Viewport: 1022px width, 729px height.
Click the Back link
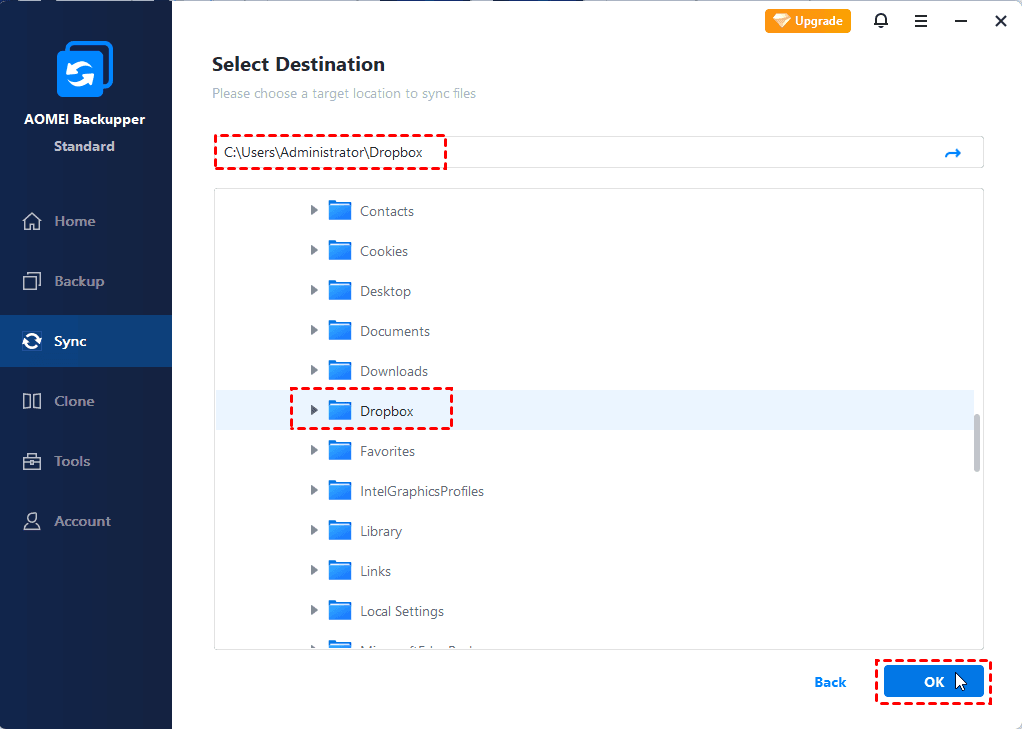tap(830, 682)
